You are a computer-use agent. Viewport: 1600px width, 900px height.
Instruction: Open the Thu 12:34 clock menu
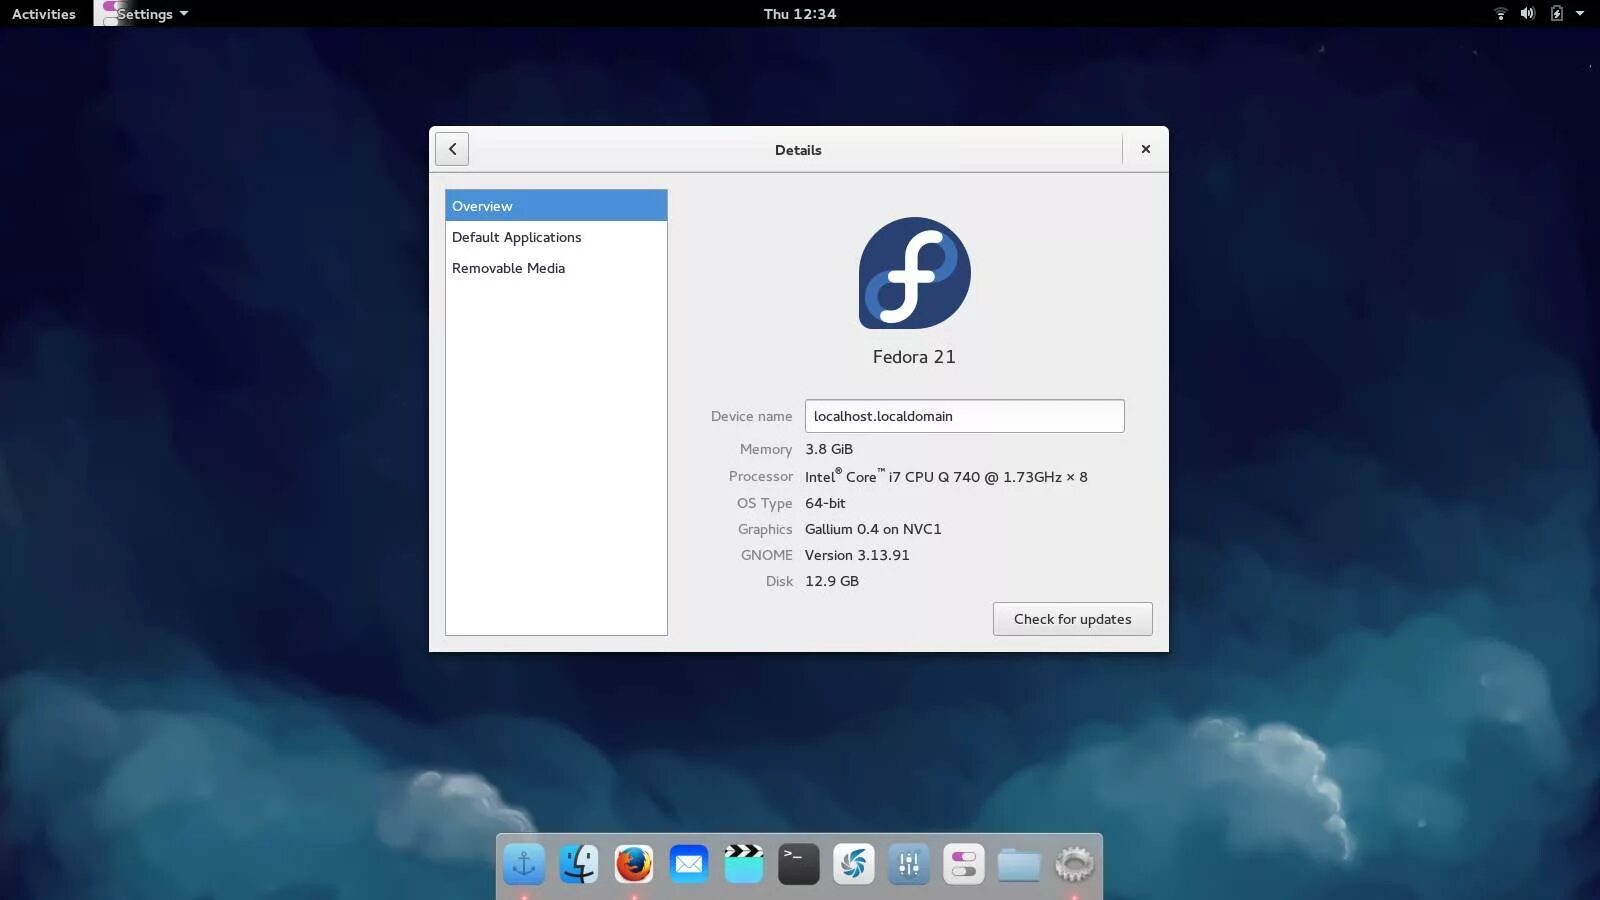[800, 14]
